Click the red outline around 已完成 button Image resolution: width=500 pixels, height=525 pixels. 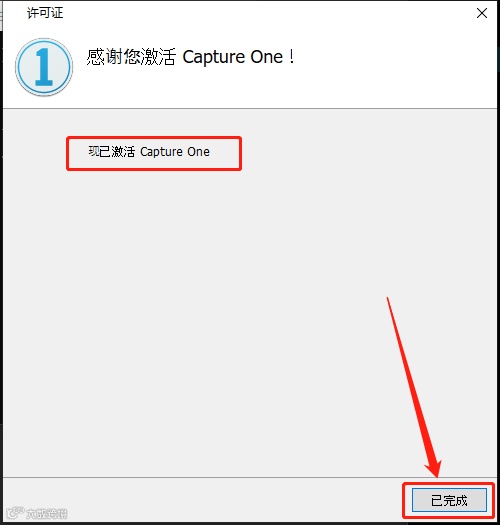pos(448,483)
